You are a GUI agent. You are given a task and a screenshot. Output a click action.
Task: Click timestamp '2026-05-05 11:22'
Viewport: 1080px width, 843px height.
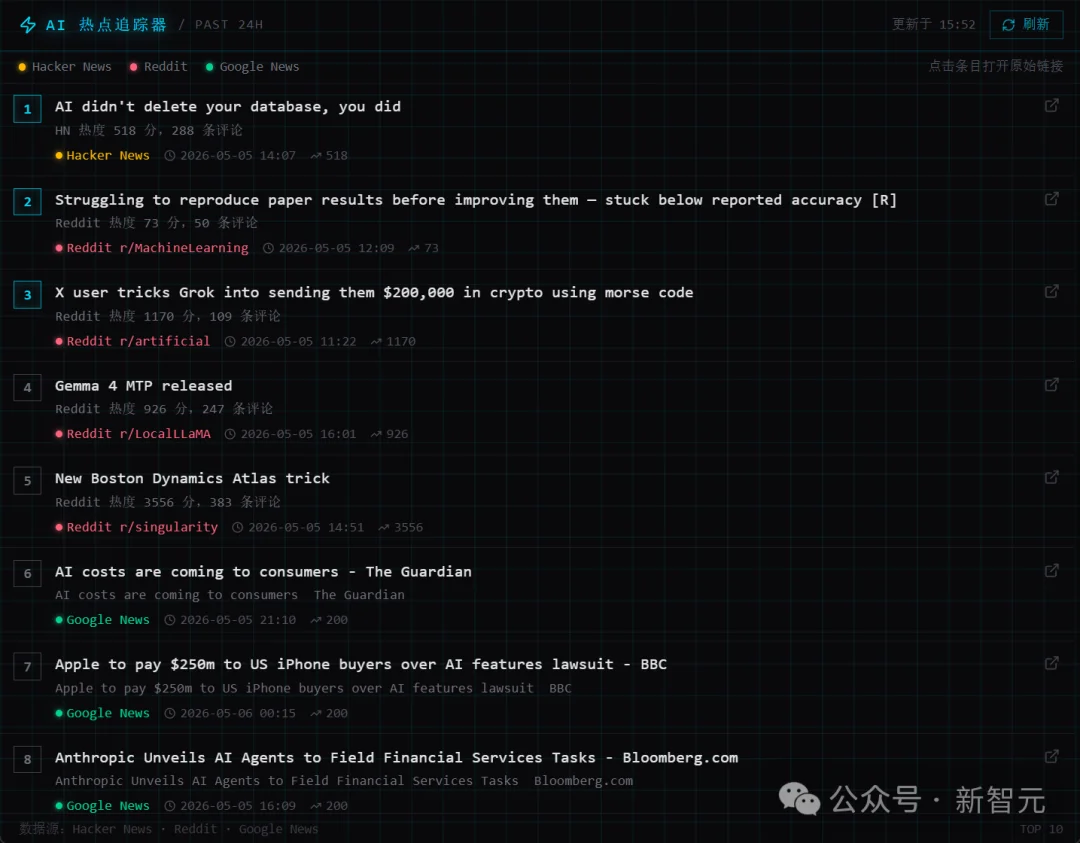pos(291,341)
